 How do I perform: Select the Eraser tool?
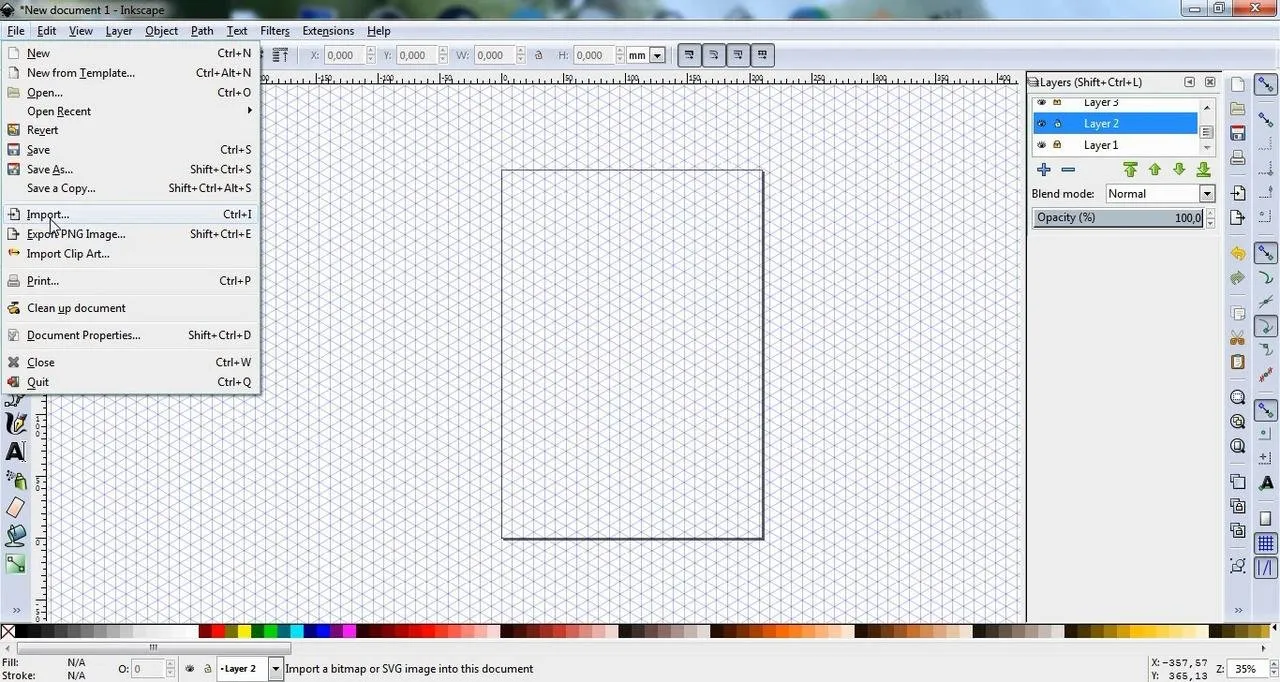(15, 508)
